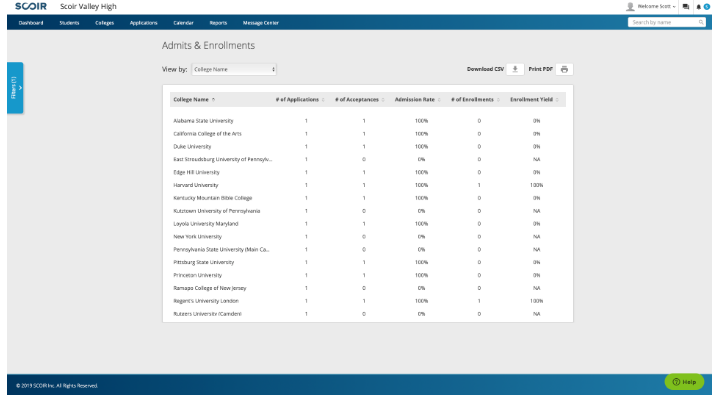The image size is (717, 398).
Task: Select Edge Hill University row
Action: pyautogui.click(x=368, y=172)
